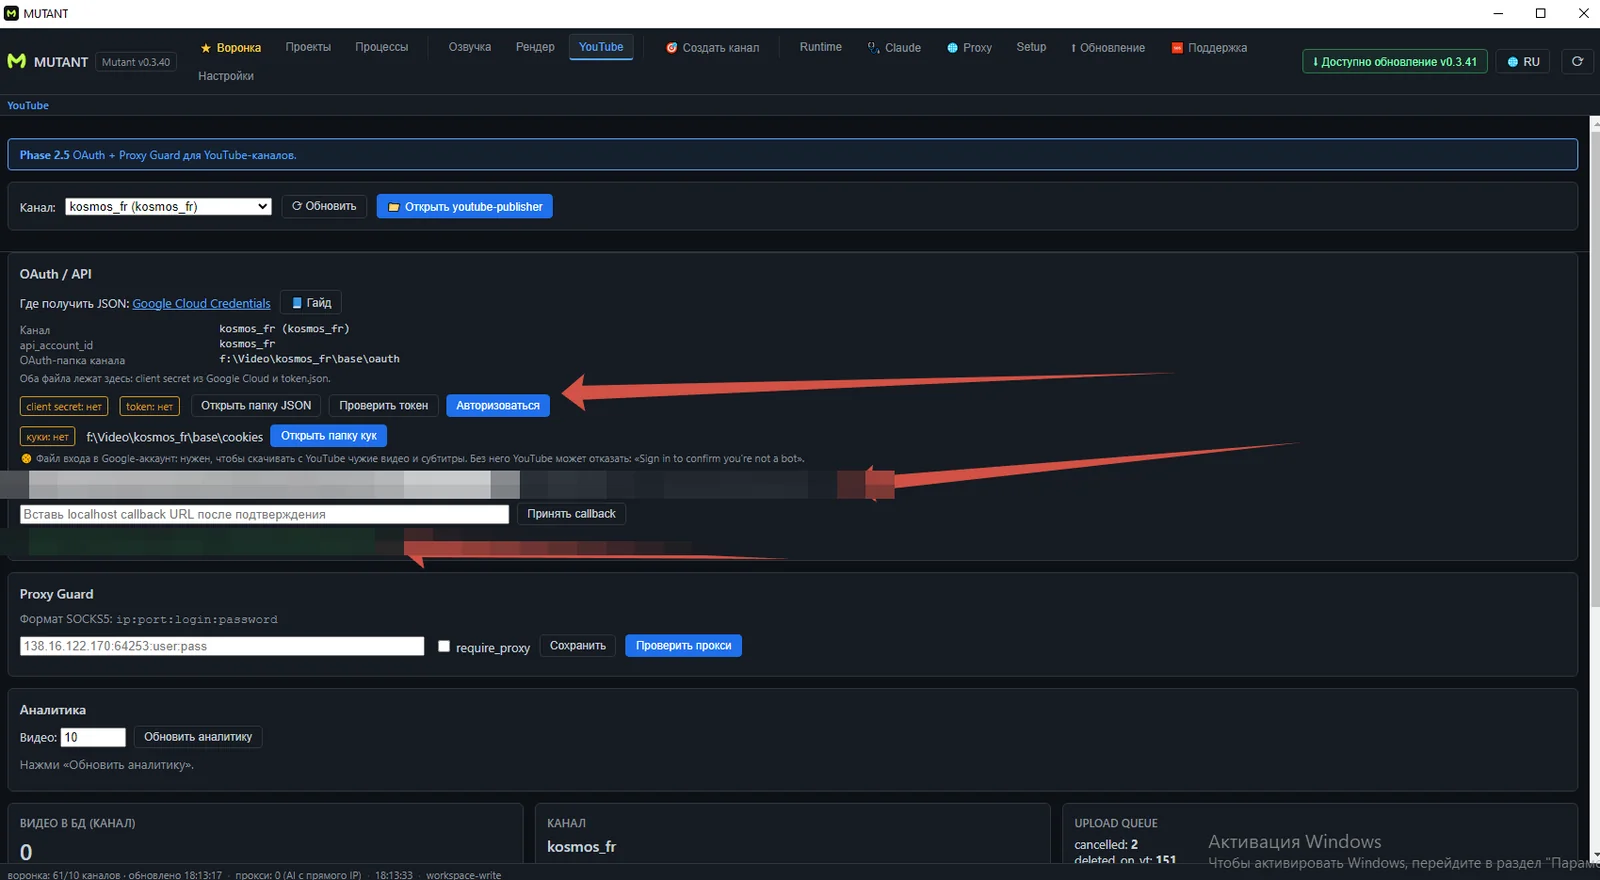The height and width of the screenshot is (880, 1600).
Task: Open the Гайд guide button
Action: (311, 303)
